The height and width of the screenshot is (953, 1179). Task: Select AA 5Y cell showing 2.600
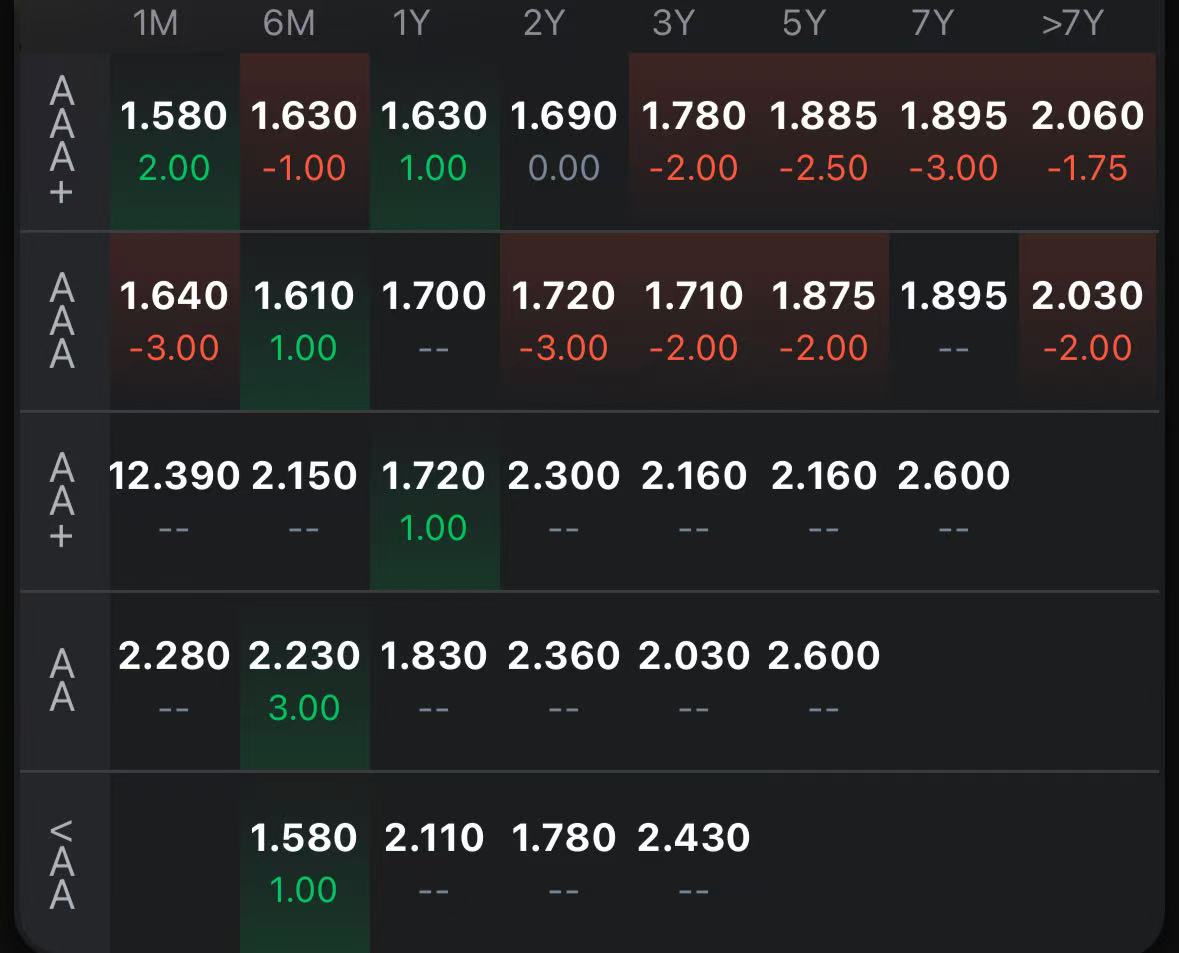(824, 681)
